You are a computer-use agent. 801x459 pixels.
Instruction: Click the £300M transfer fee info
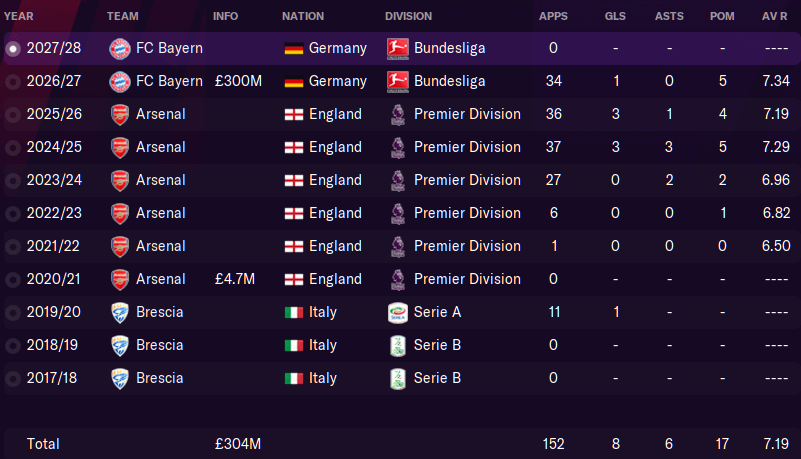pyautogui.click(x=238, y=81)
